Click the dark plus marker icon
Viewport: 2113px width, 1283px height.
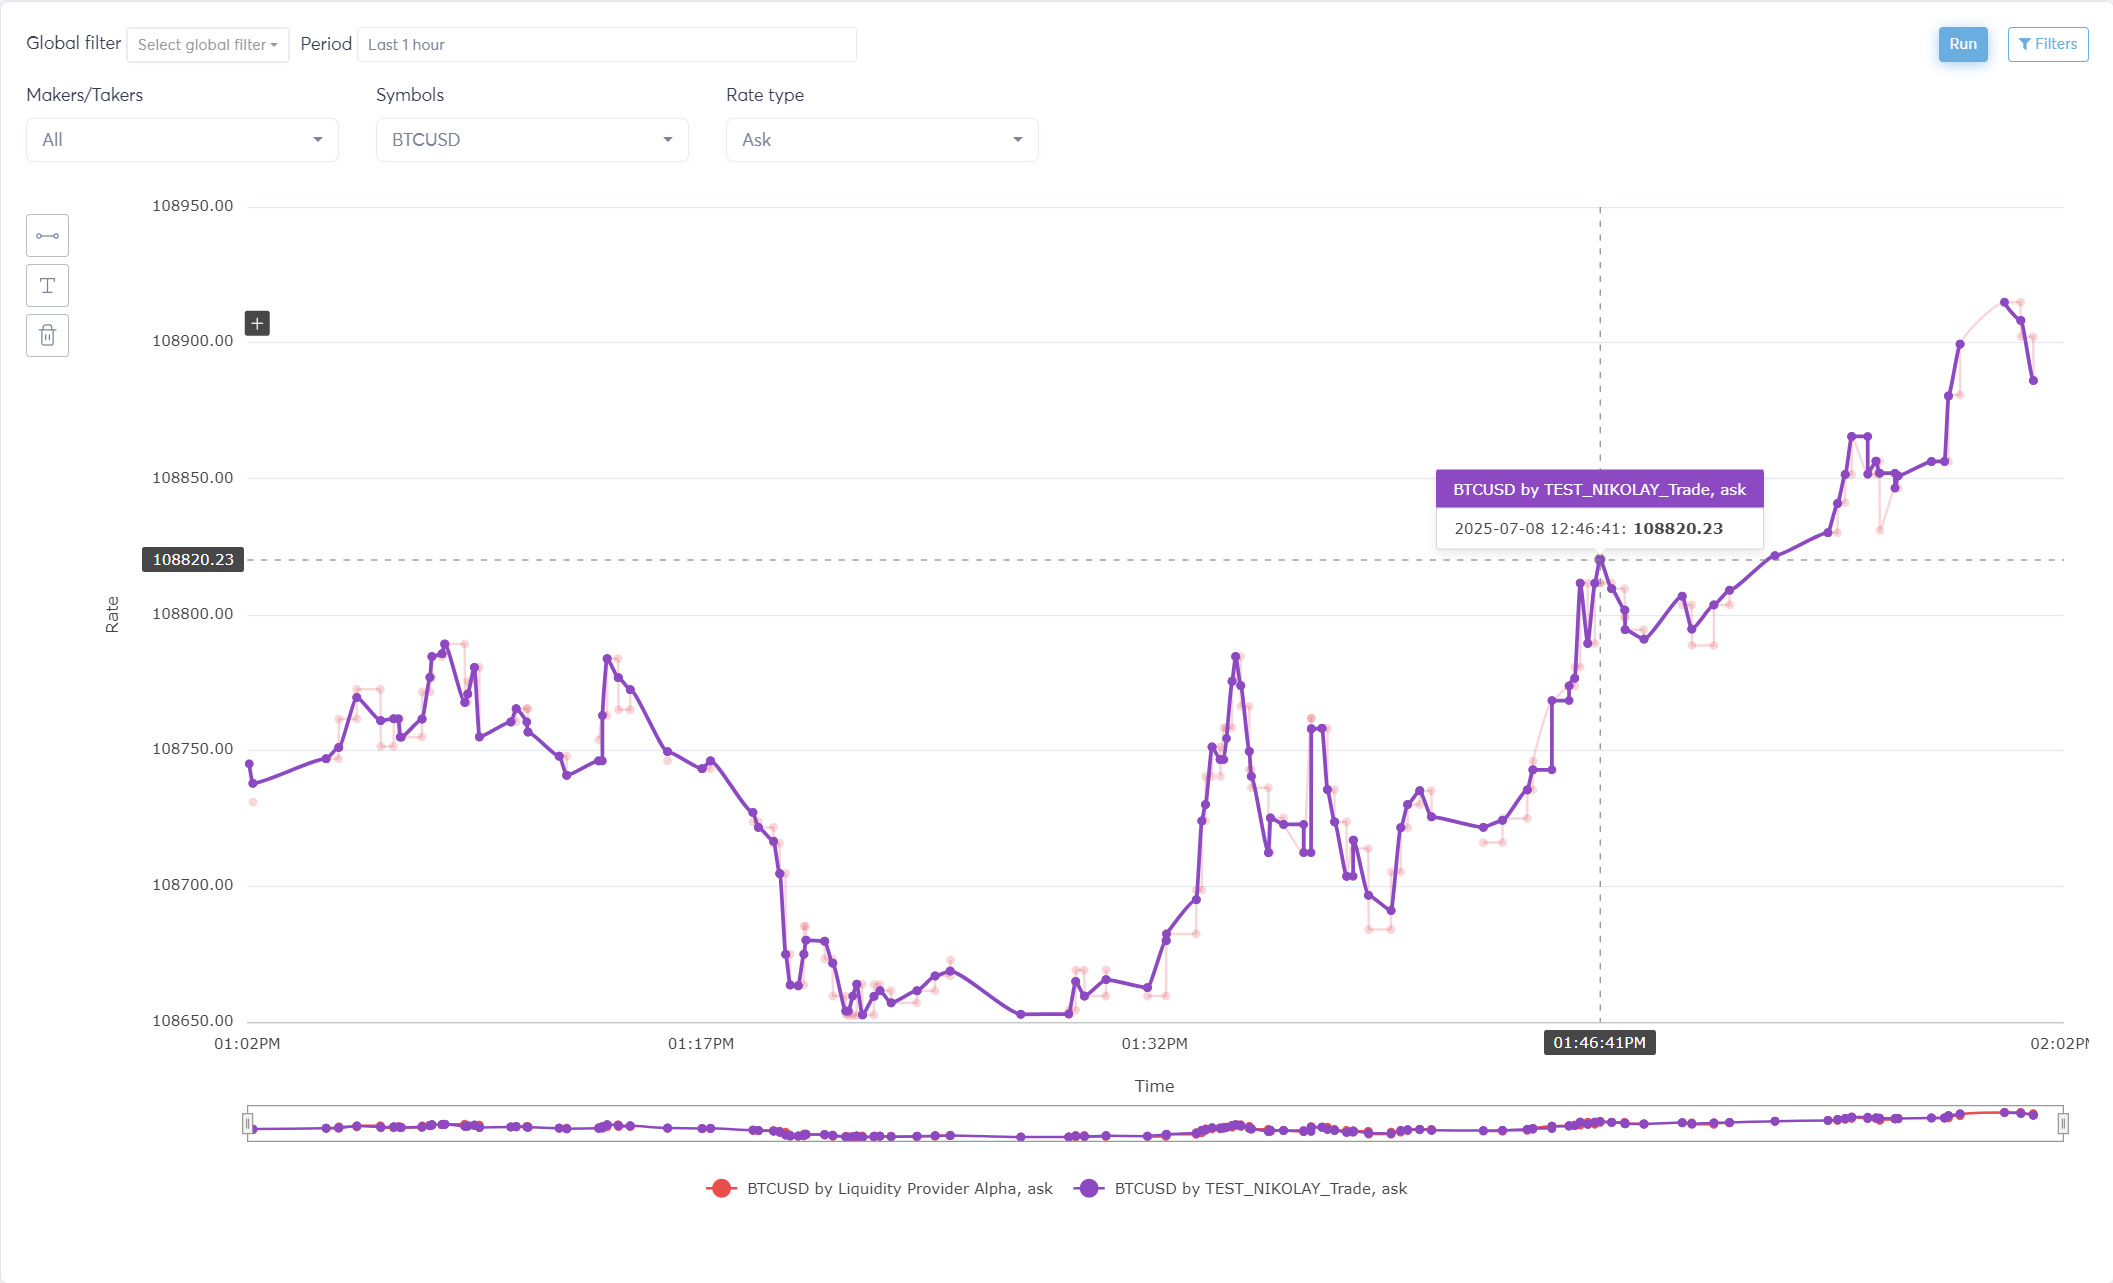(x=257, y=323)
